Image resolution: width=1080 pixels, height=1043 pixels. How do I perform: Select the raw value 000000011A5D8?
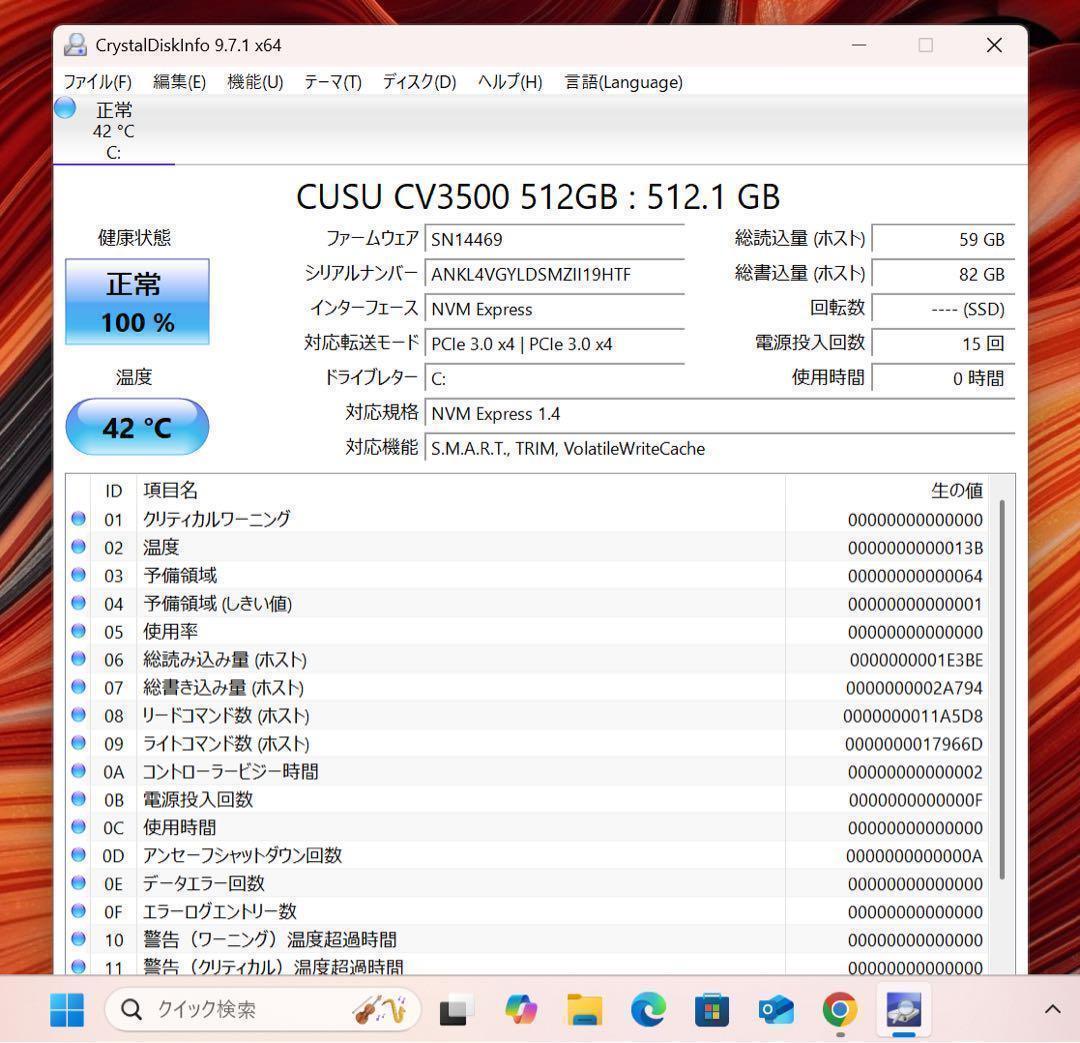tap(913, 716)
